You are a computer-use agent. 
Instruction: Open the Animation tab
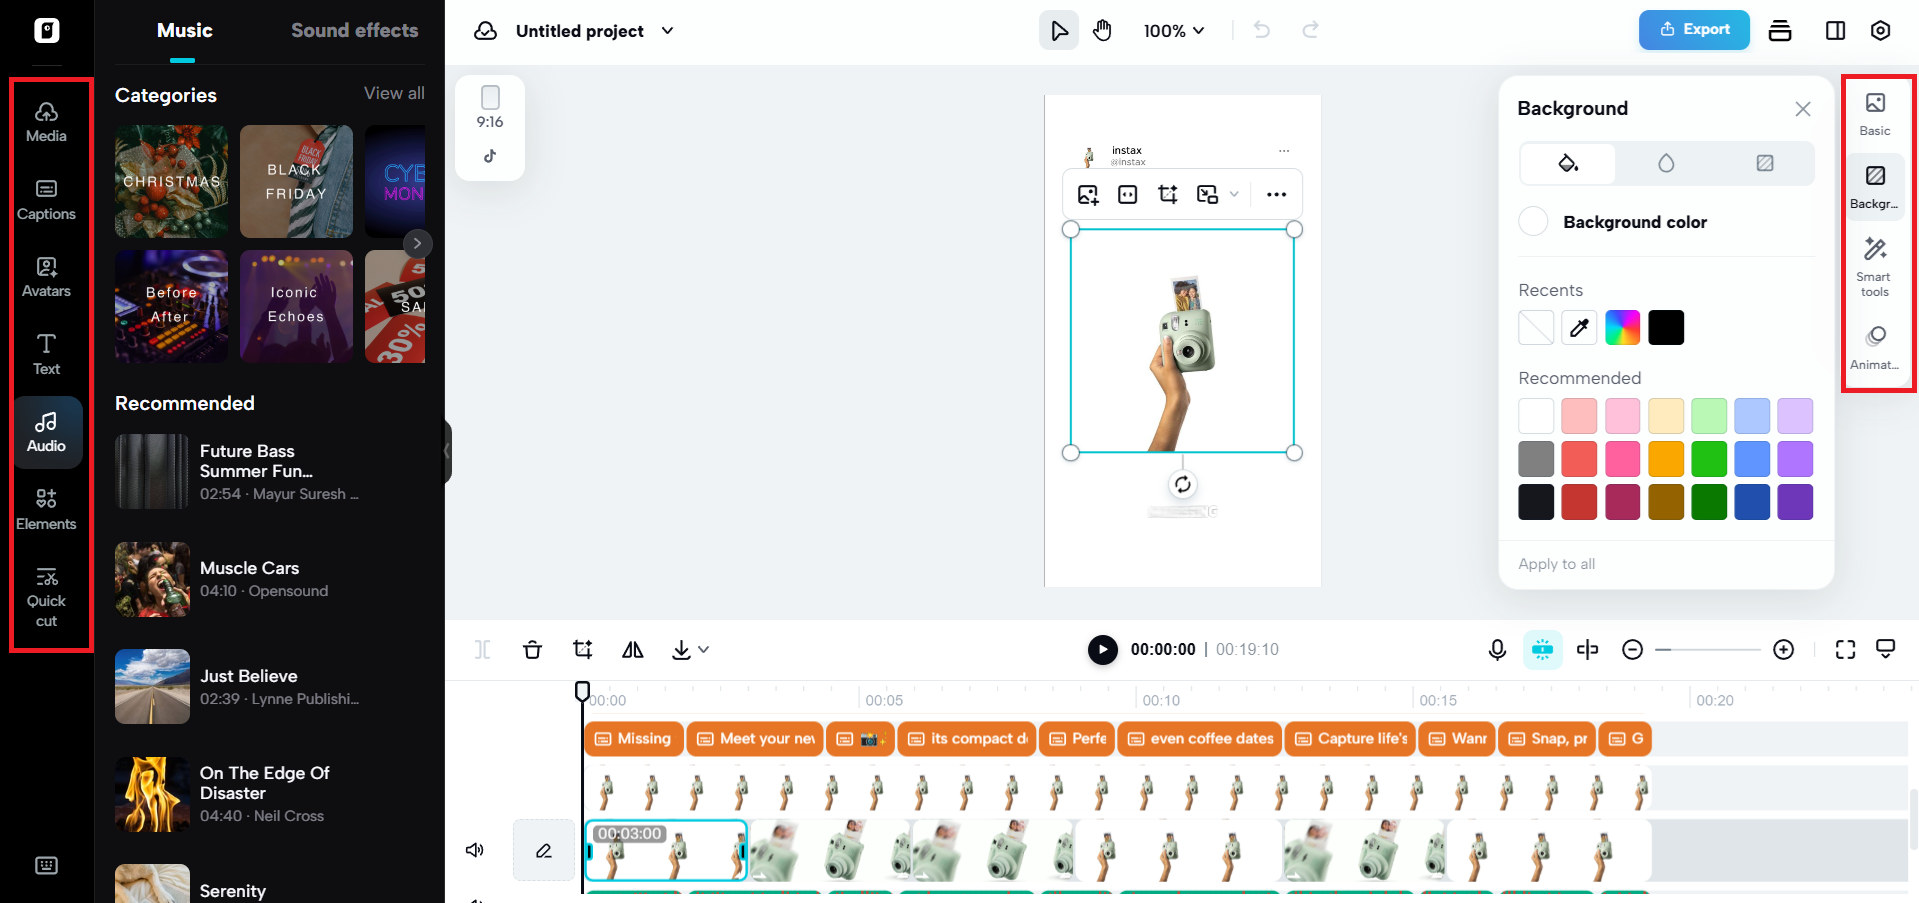point(1875,347)
